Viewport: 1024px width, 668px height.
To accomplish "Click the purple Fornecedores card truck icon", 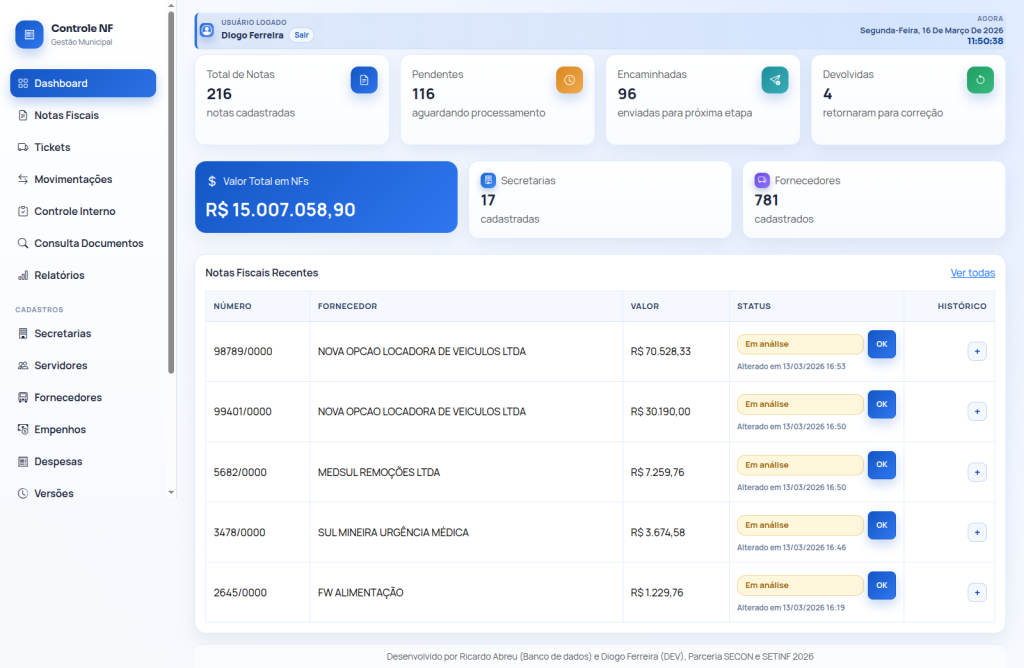I will 762,180.
